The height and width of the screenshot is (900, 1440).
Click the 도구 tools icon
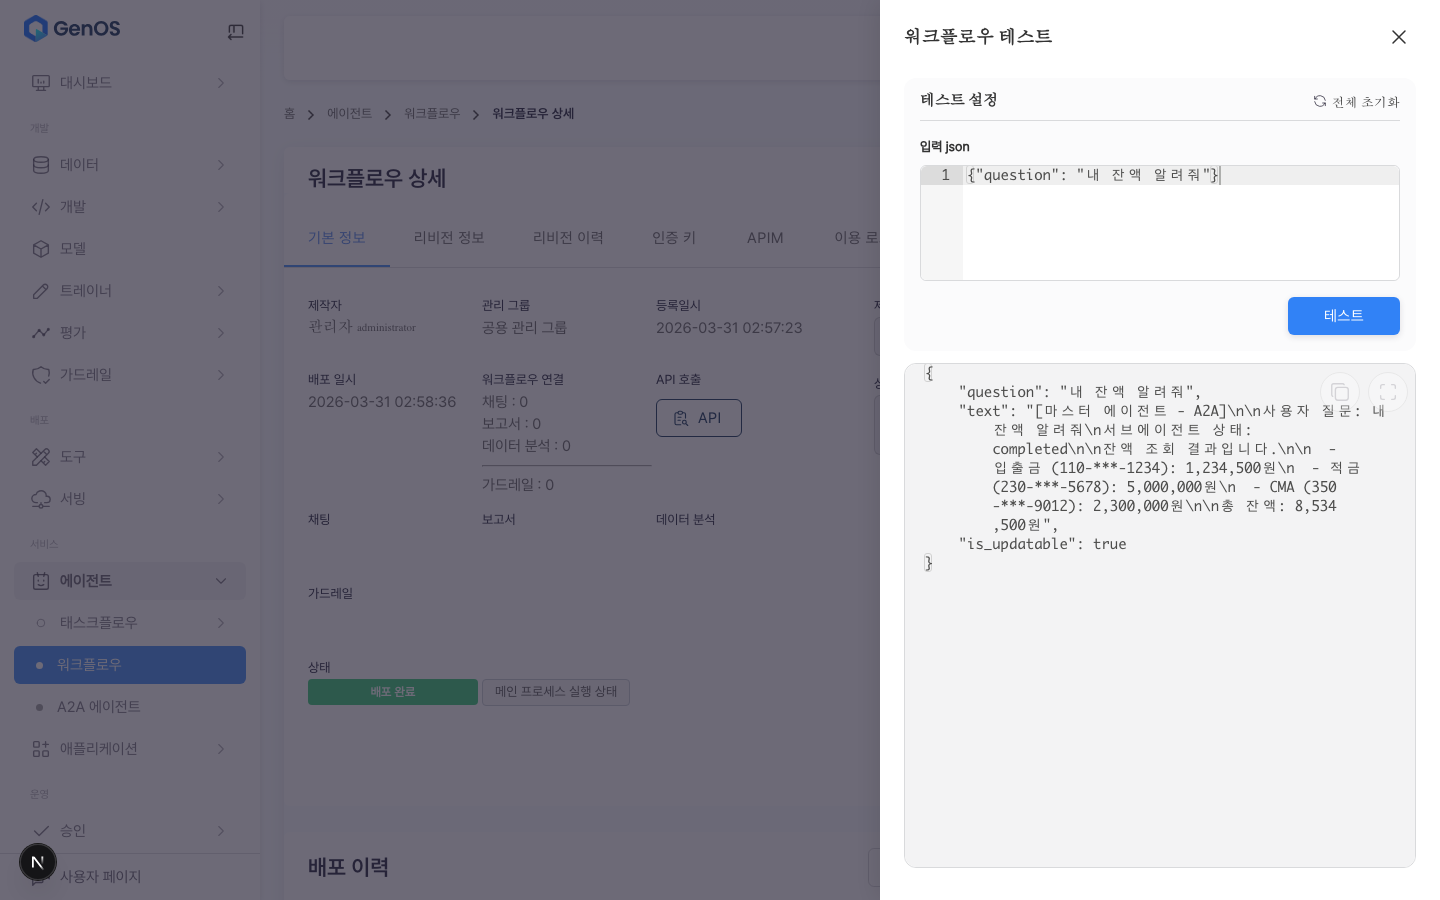41,457
